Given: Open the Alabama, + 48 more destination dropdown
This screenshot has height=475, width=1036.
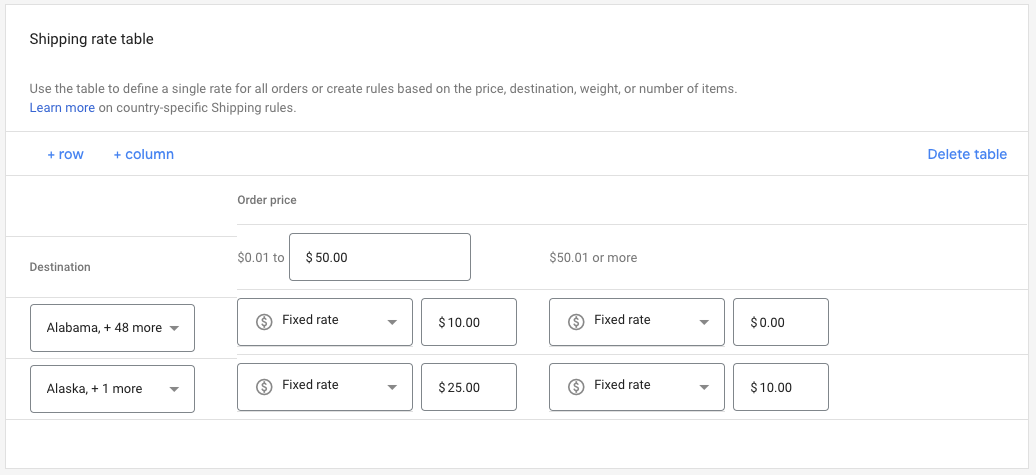Looking at the screenshot, I should click(112, 328).
